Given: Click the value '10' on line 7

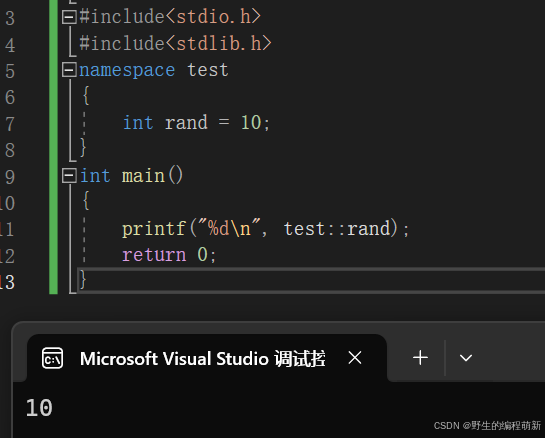Looking at the screenshot, I should 251,123.
